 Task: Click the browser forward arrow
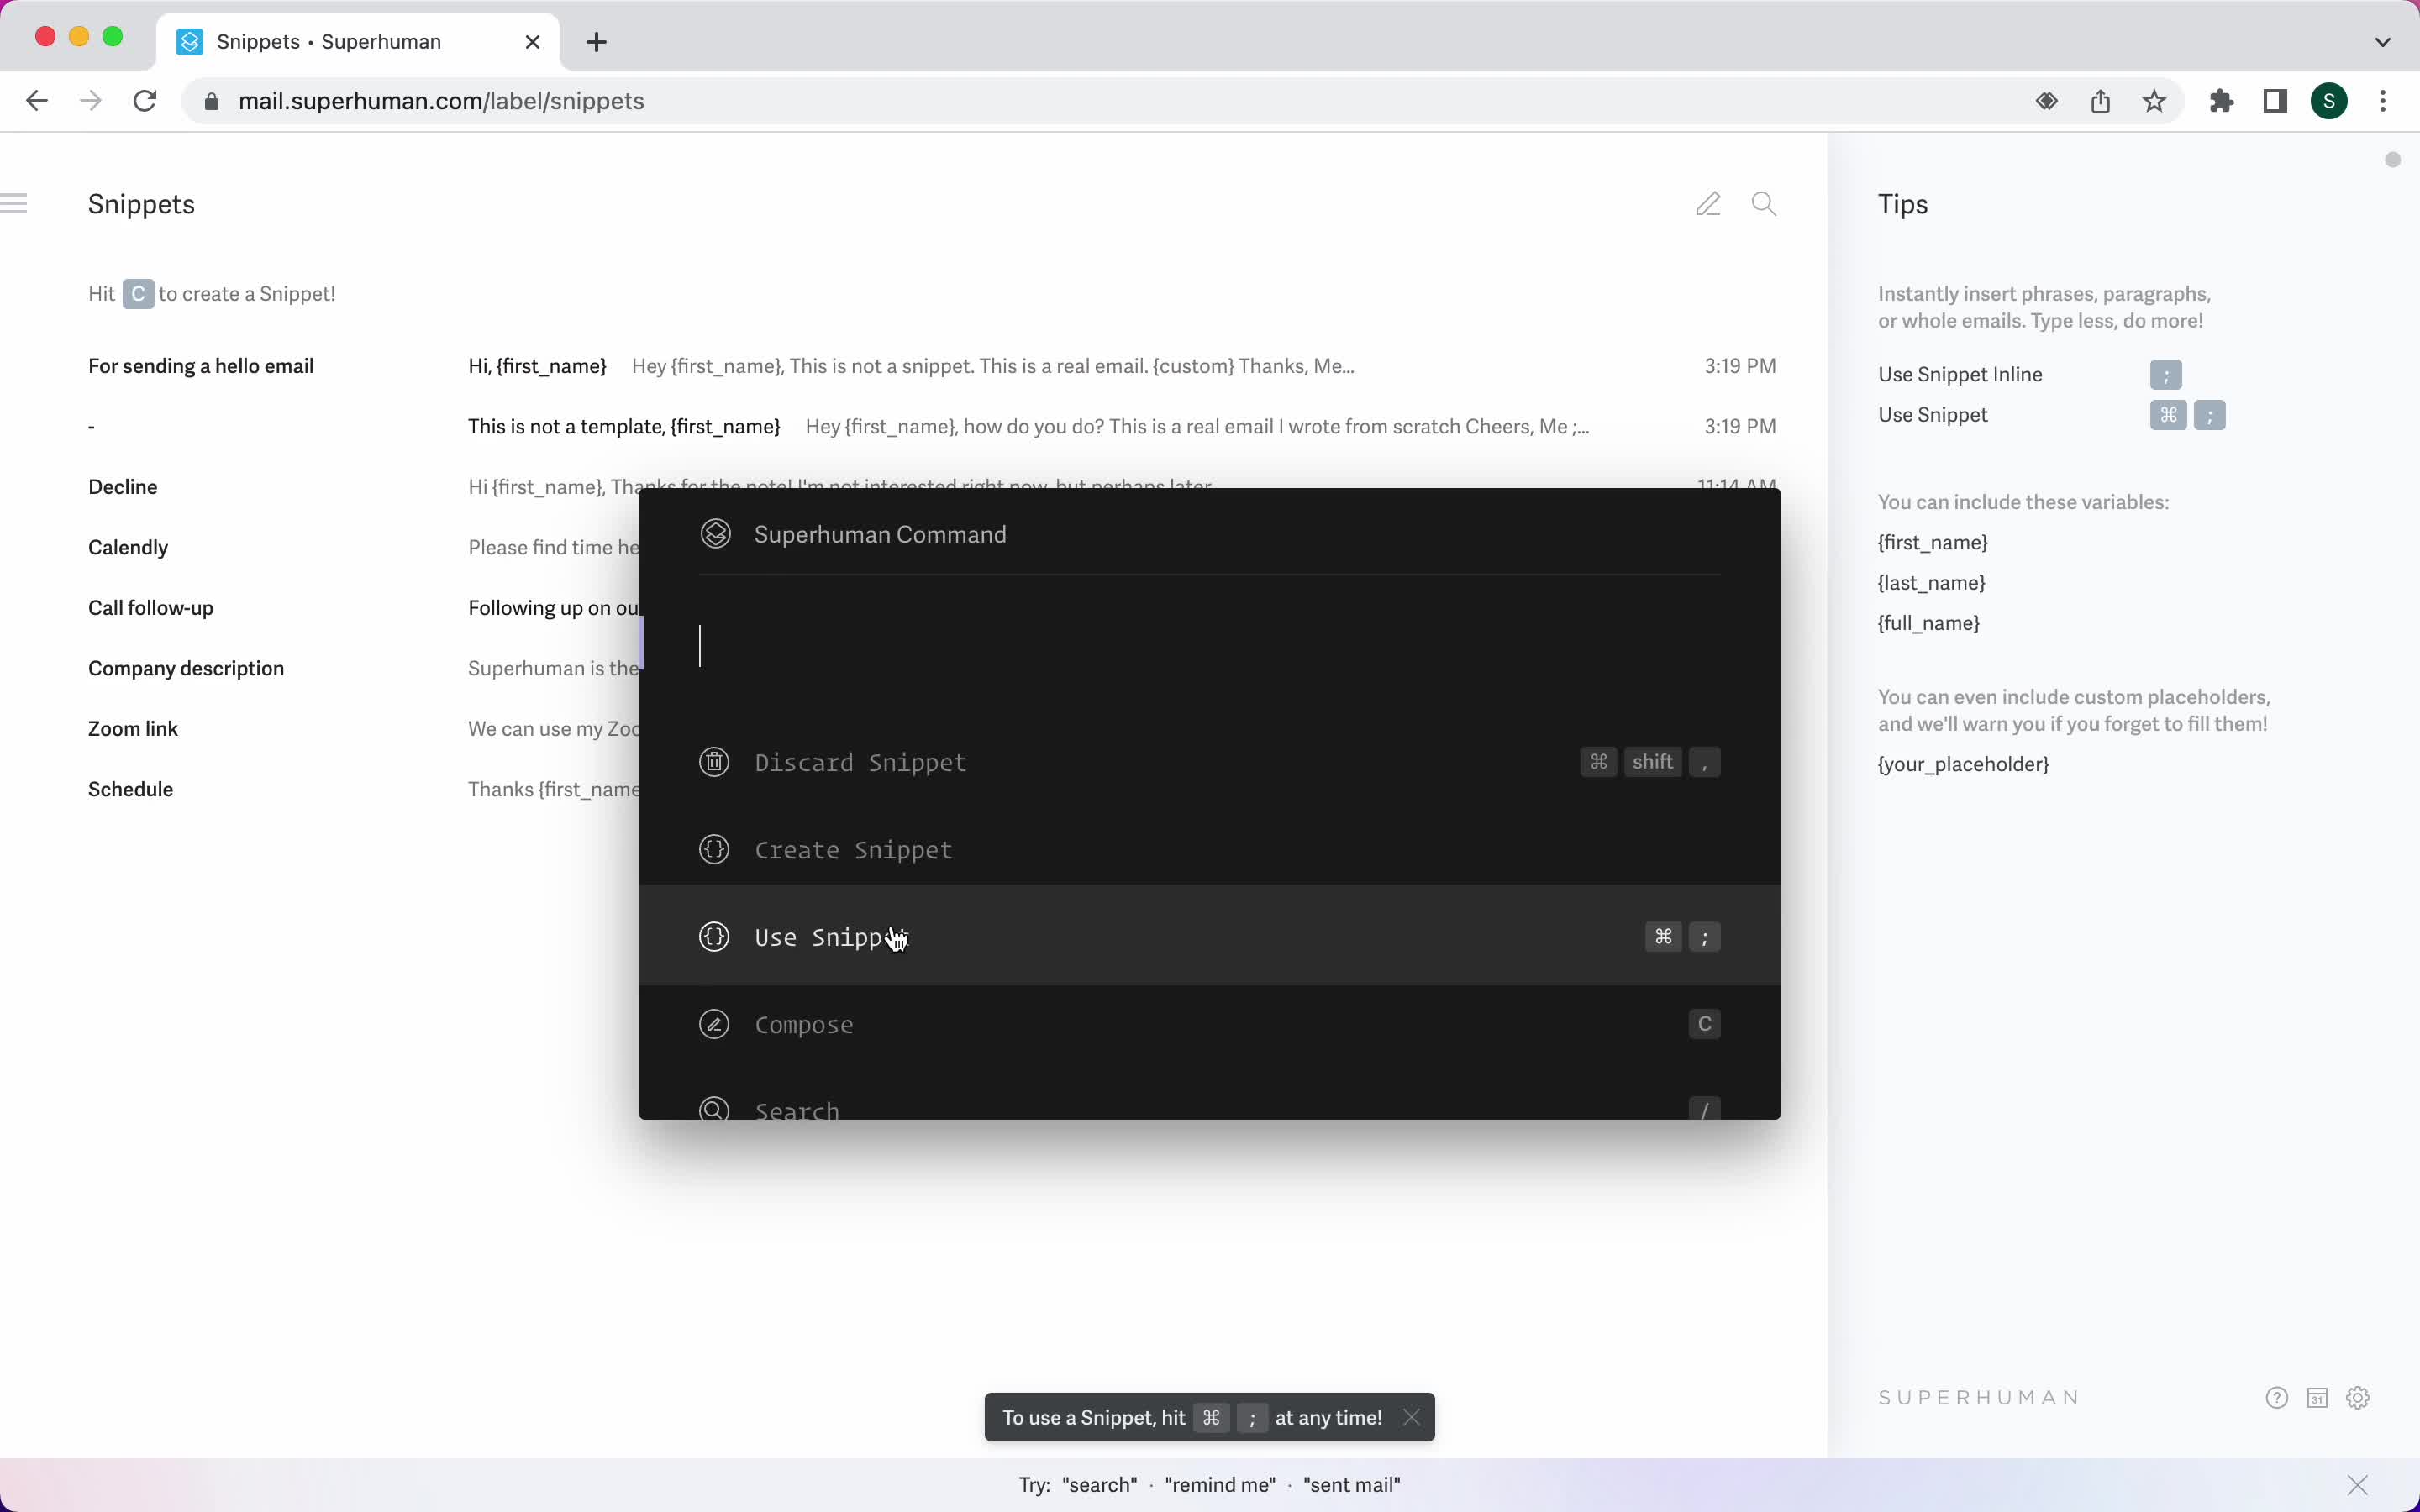coord(91,101)
